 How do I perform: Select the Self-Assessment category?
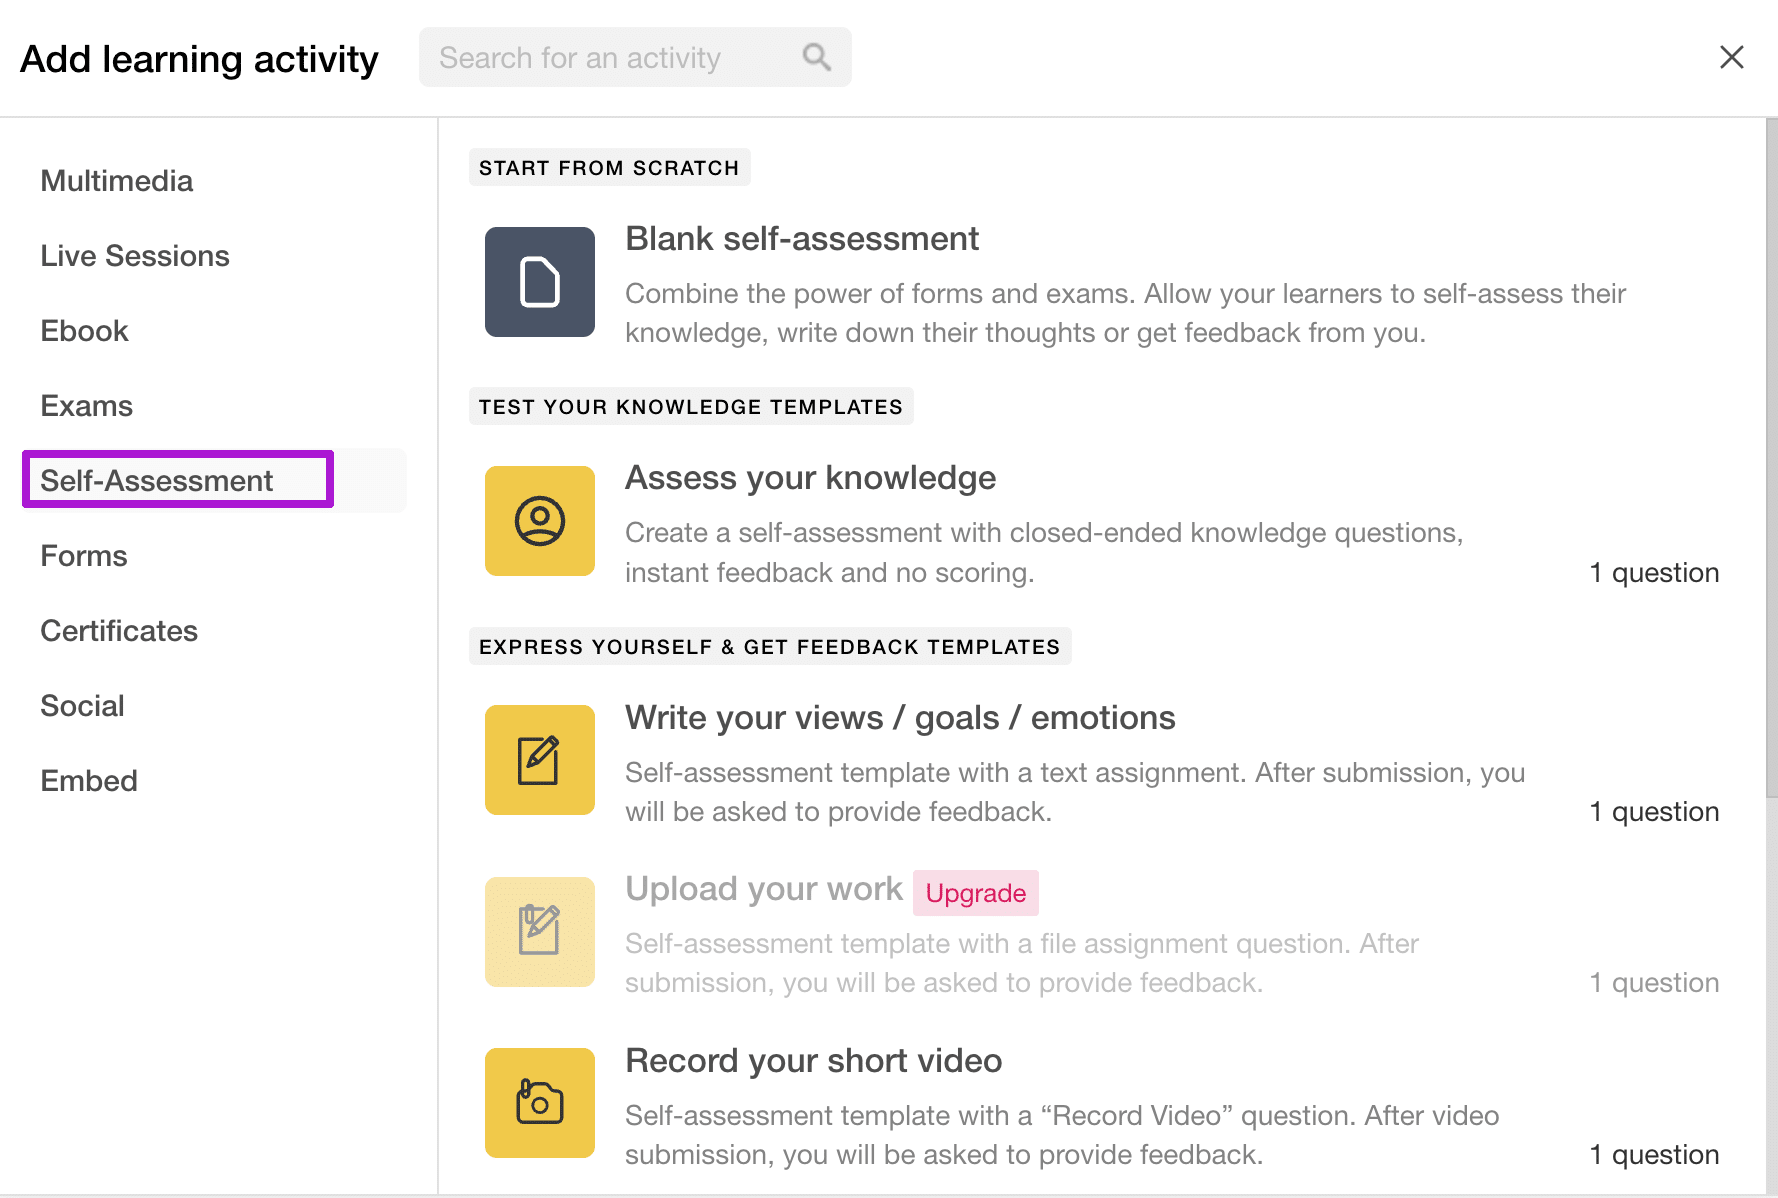pos(157,481)
